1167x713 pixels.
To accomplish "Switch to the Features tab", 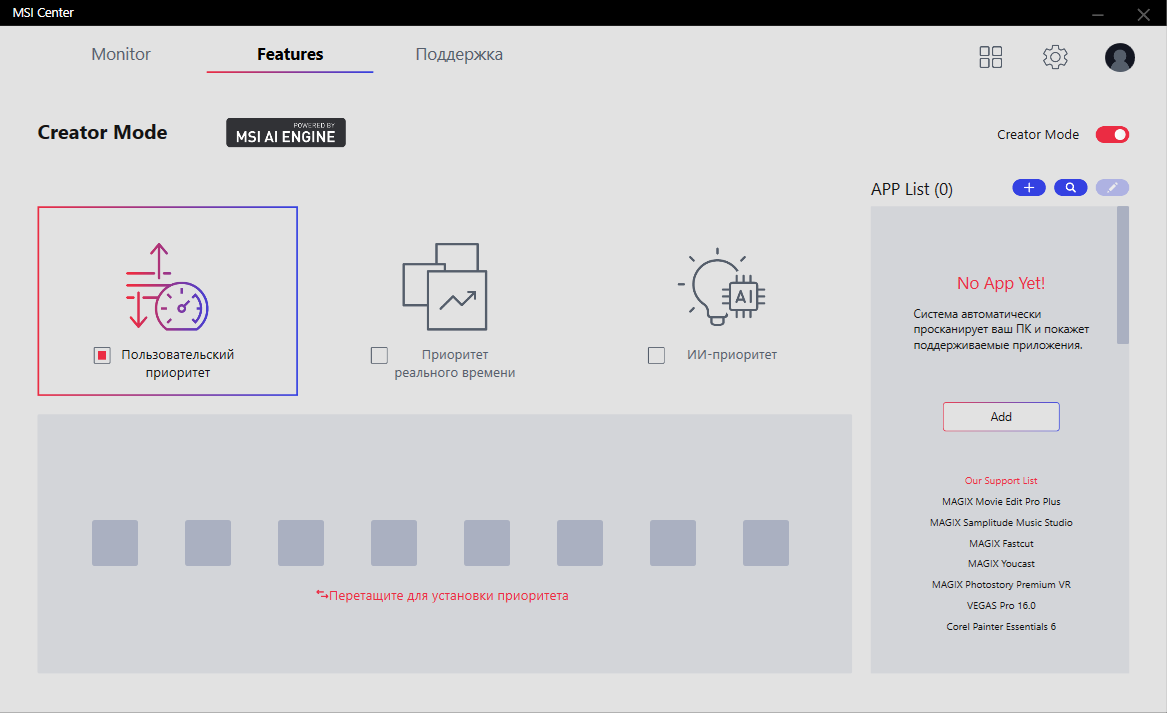I will click(x=290, y=54).
